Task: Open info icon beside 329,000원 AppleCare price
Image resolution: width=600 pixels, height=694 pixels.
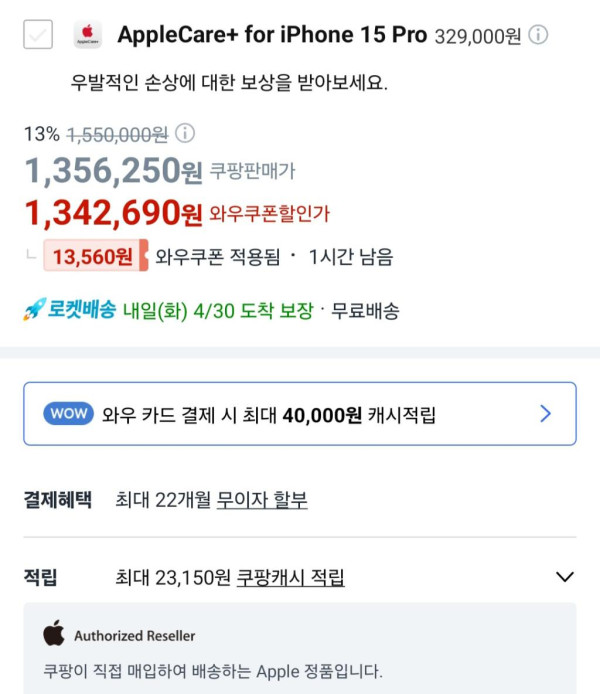Action: click(538, 36)
